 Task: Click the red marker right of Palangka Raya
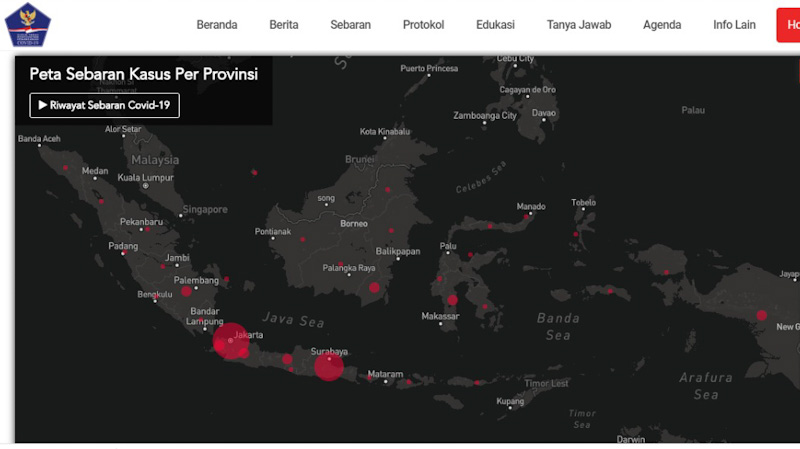(x=375, y=288)
